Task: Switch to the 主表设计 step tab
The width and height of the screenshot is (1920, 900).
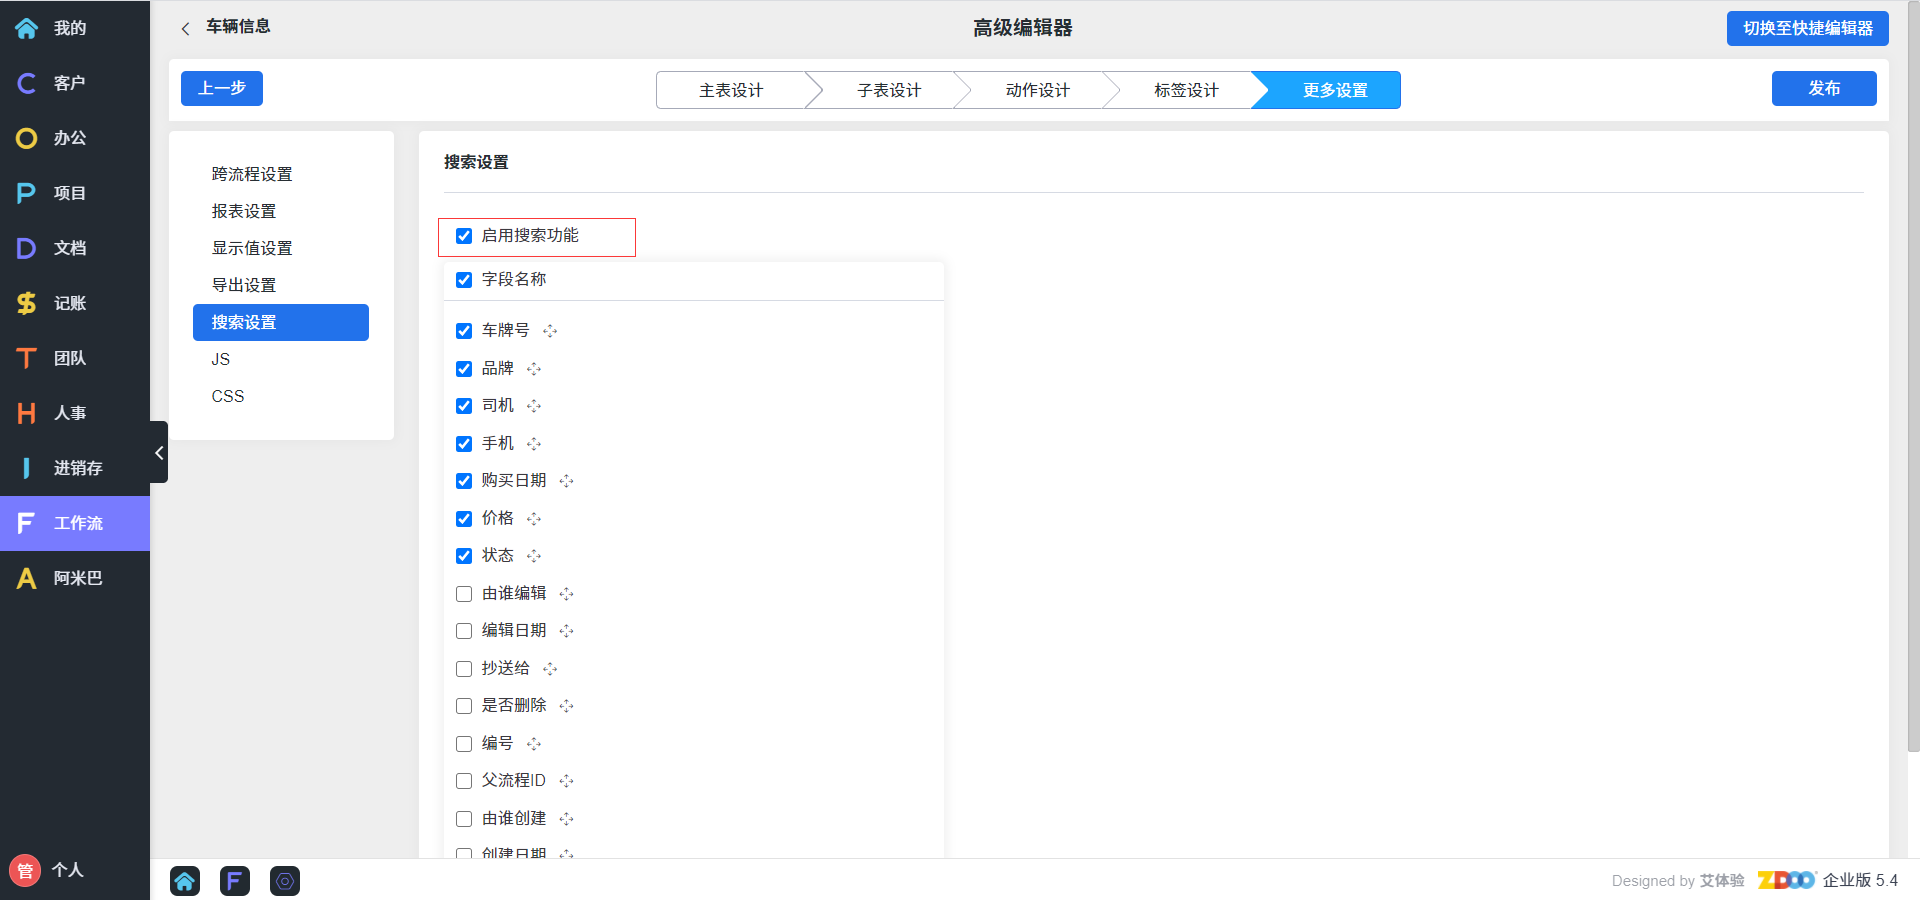Action: (731, 90)
